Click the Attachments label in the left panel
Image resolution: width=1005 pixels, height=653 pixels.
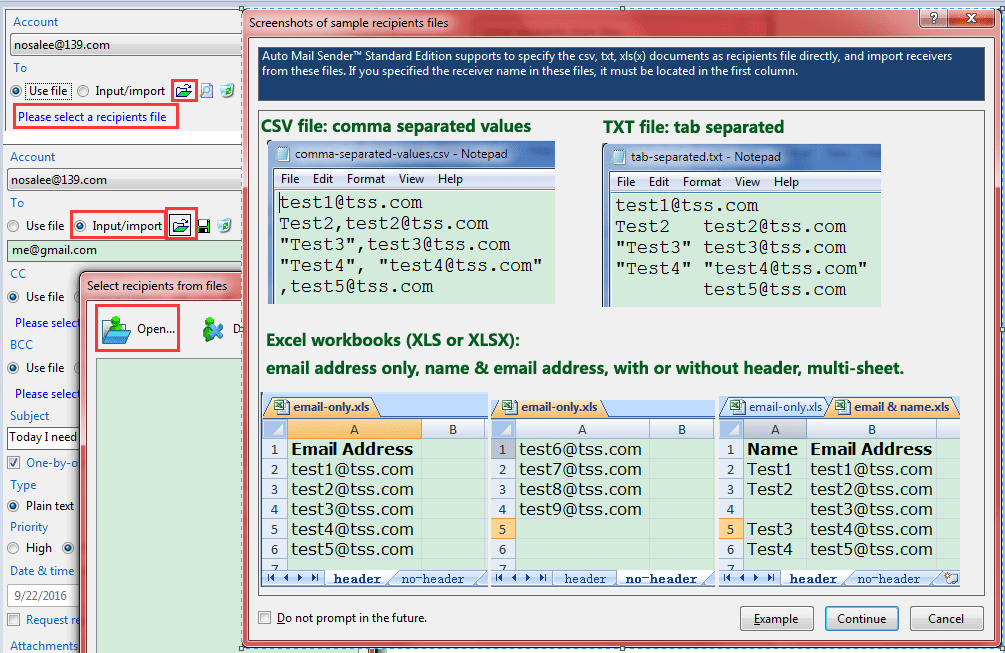[x=44, y=645]
